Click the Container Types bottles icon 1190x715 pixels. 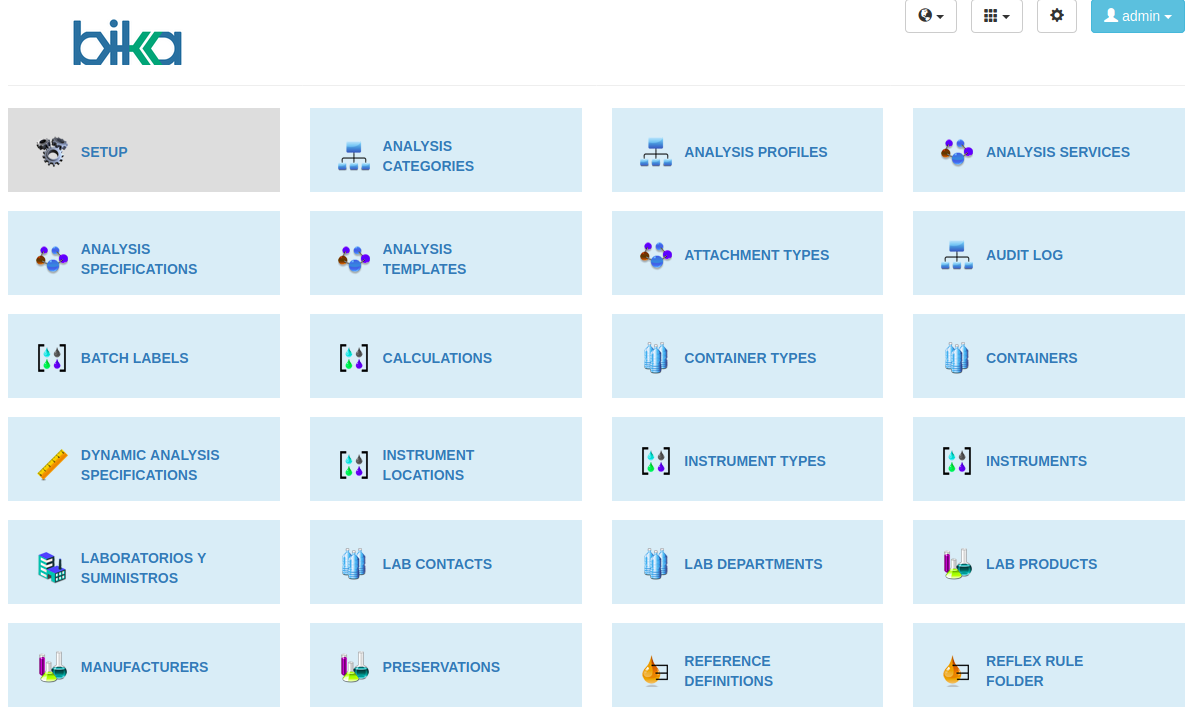click(x=655, y=358)
